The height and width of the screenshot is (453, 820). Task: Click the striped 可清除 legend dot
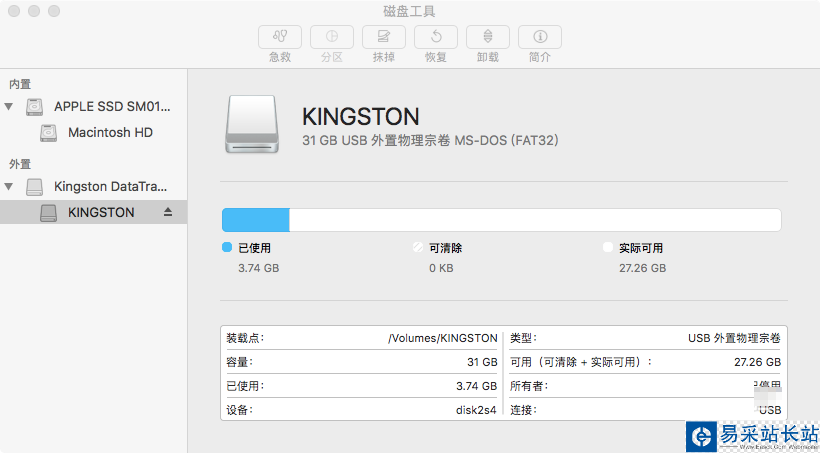tap(417, 247)
